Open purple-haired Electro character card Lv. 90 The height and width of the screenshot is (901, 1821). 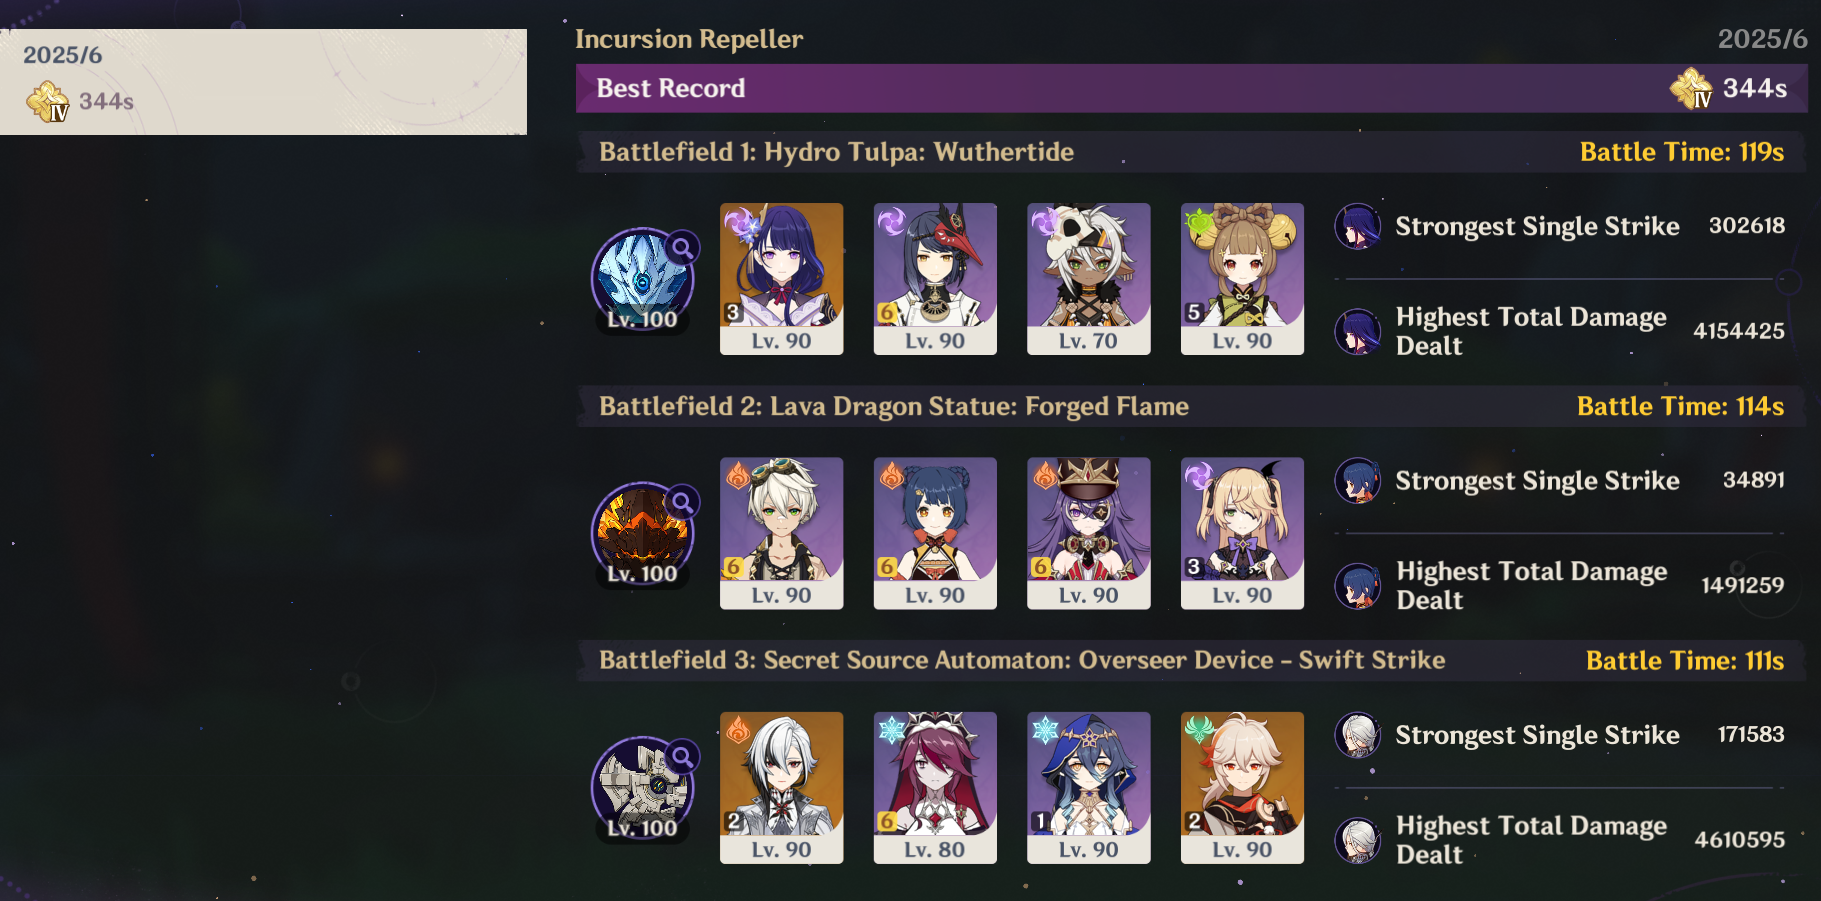point(782,279)
